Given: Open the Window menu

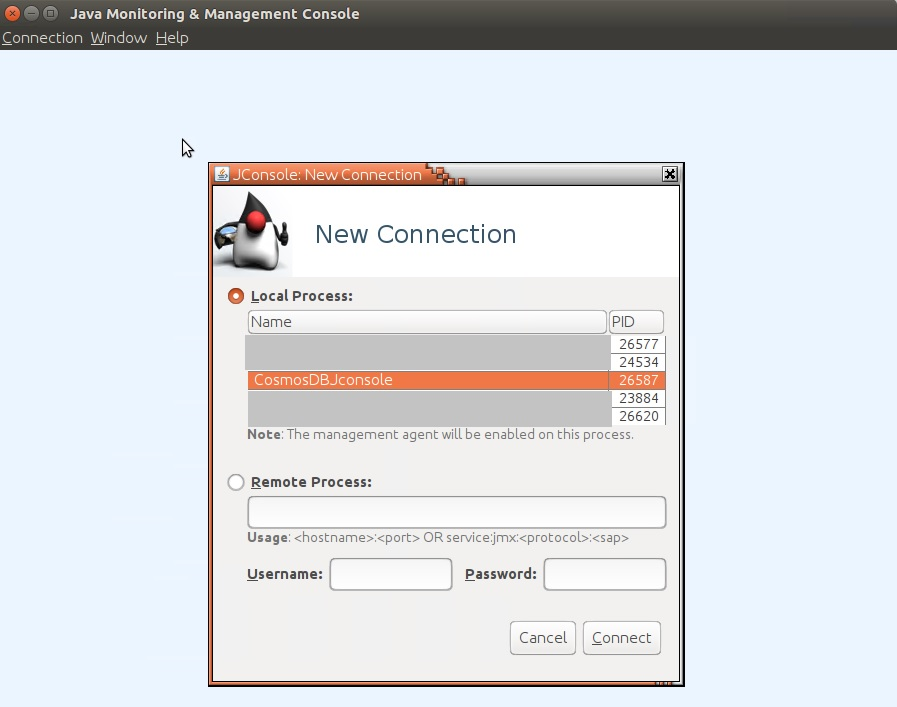Looking at the screenshot, I should pyautogui.click(x=118, y=38).
